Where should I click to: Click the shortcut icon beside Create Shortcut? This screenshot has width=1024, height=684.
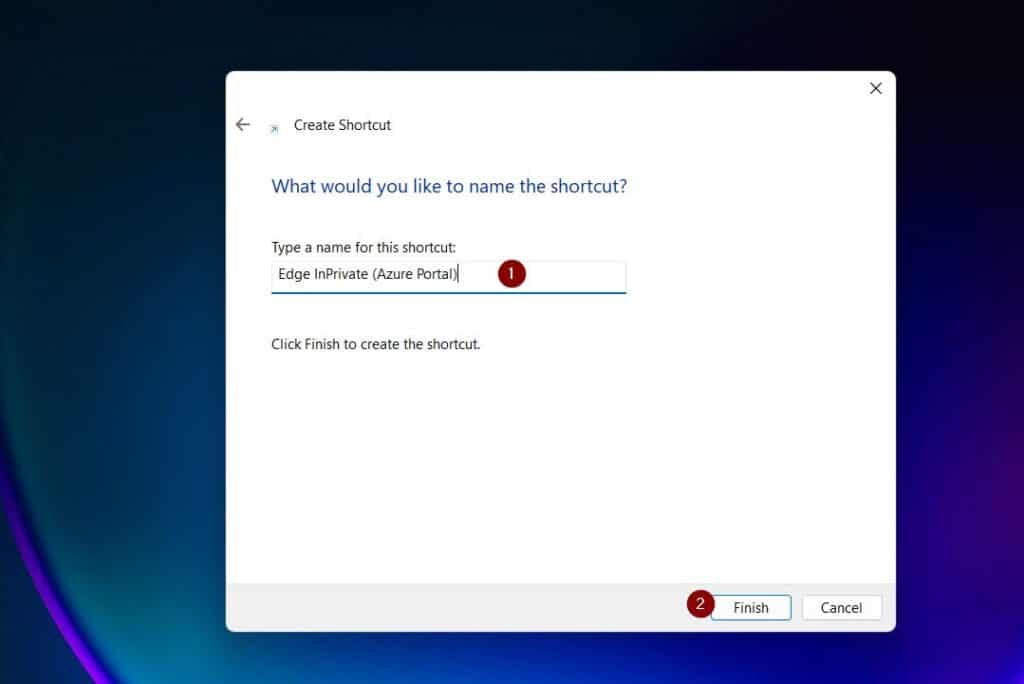point(274,129)
